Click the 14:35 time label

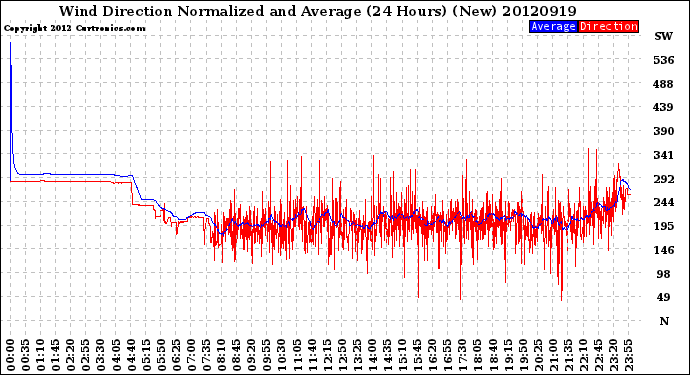click(387, 355)
